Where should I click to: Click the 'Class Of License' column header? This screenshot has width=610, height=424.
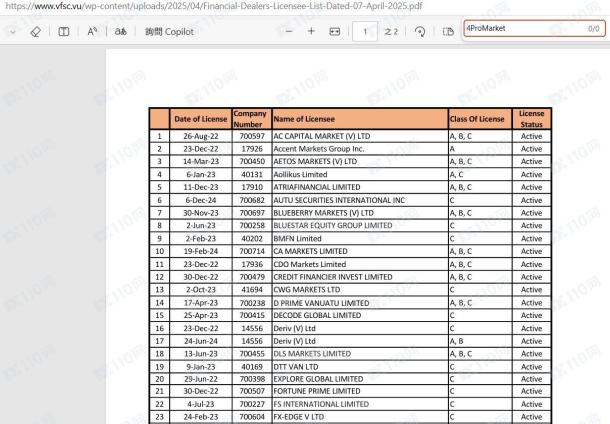[480, 119]
